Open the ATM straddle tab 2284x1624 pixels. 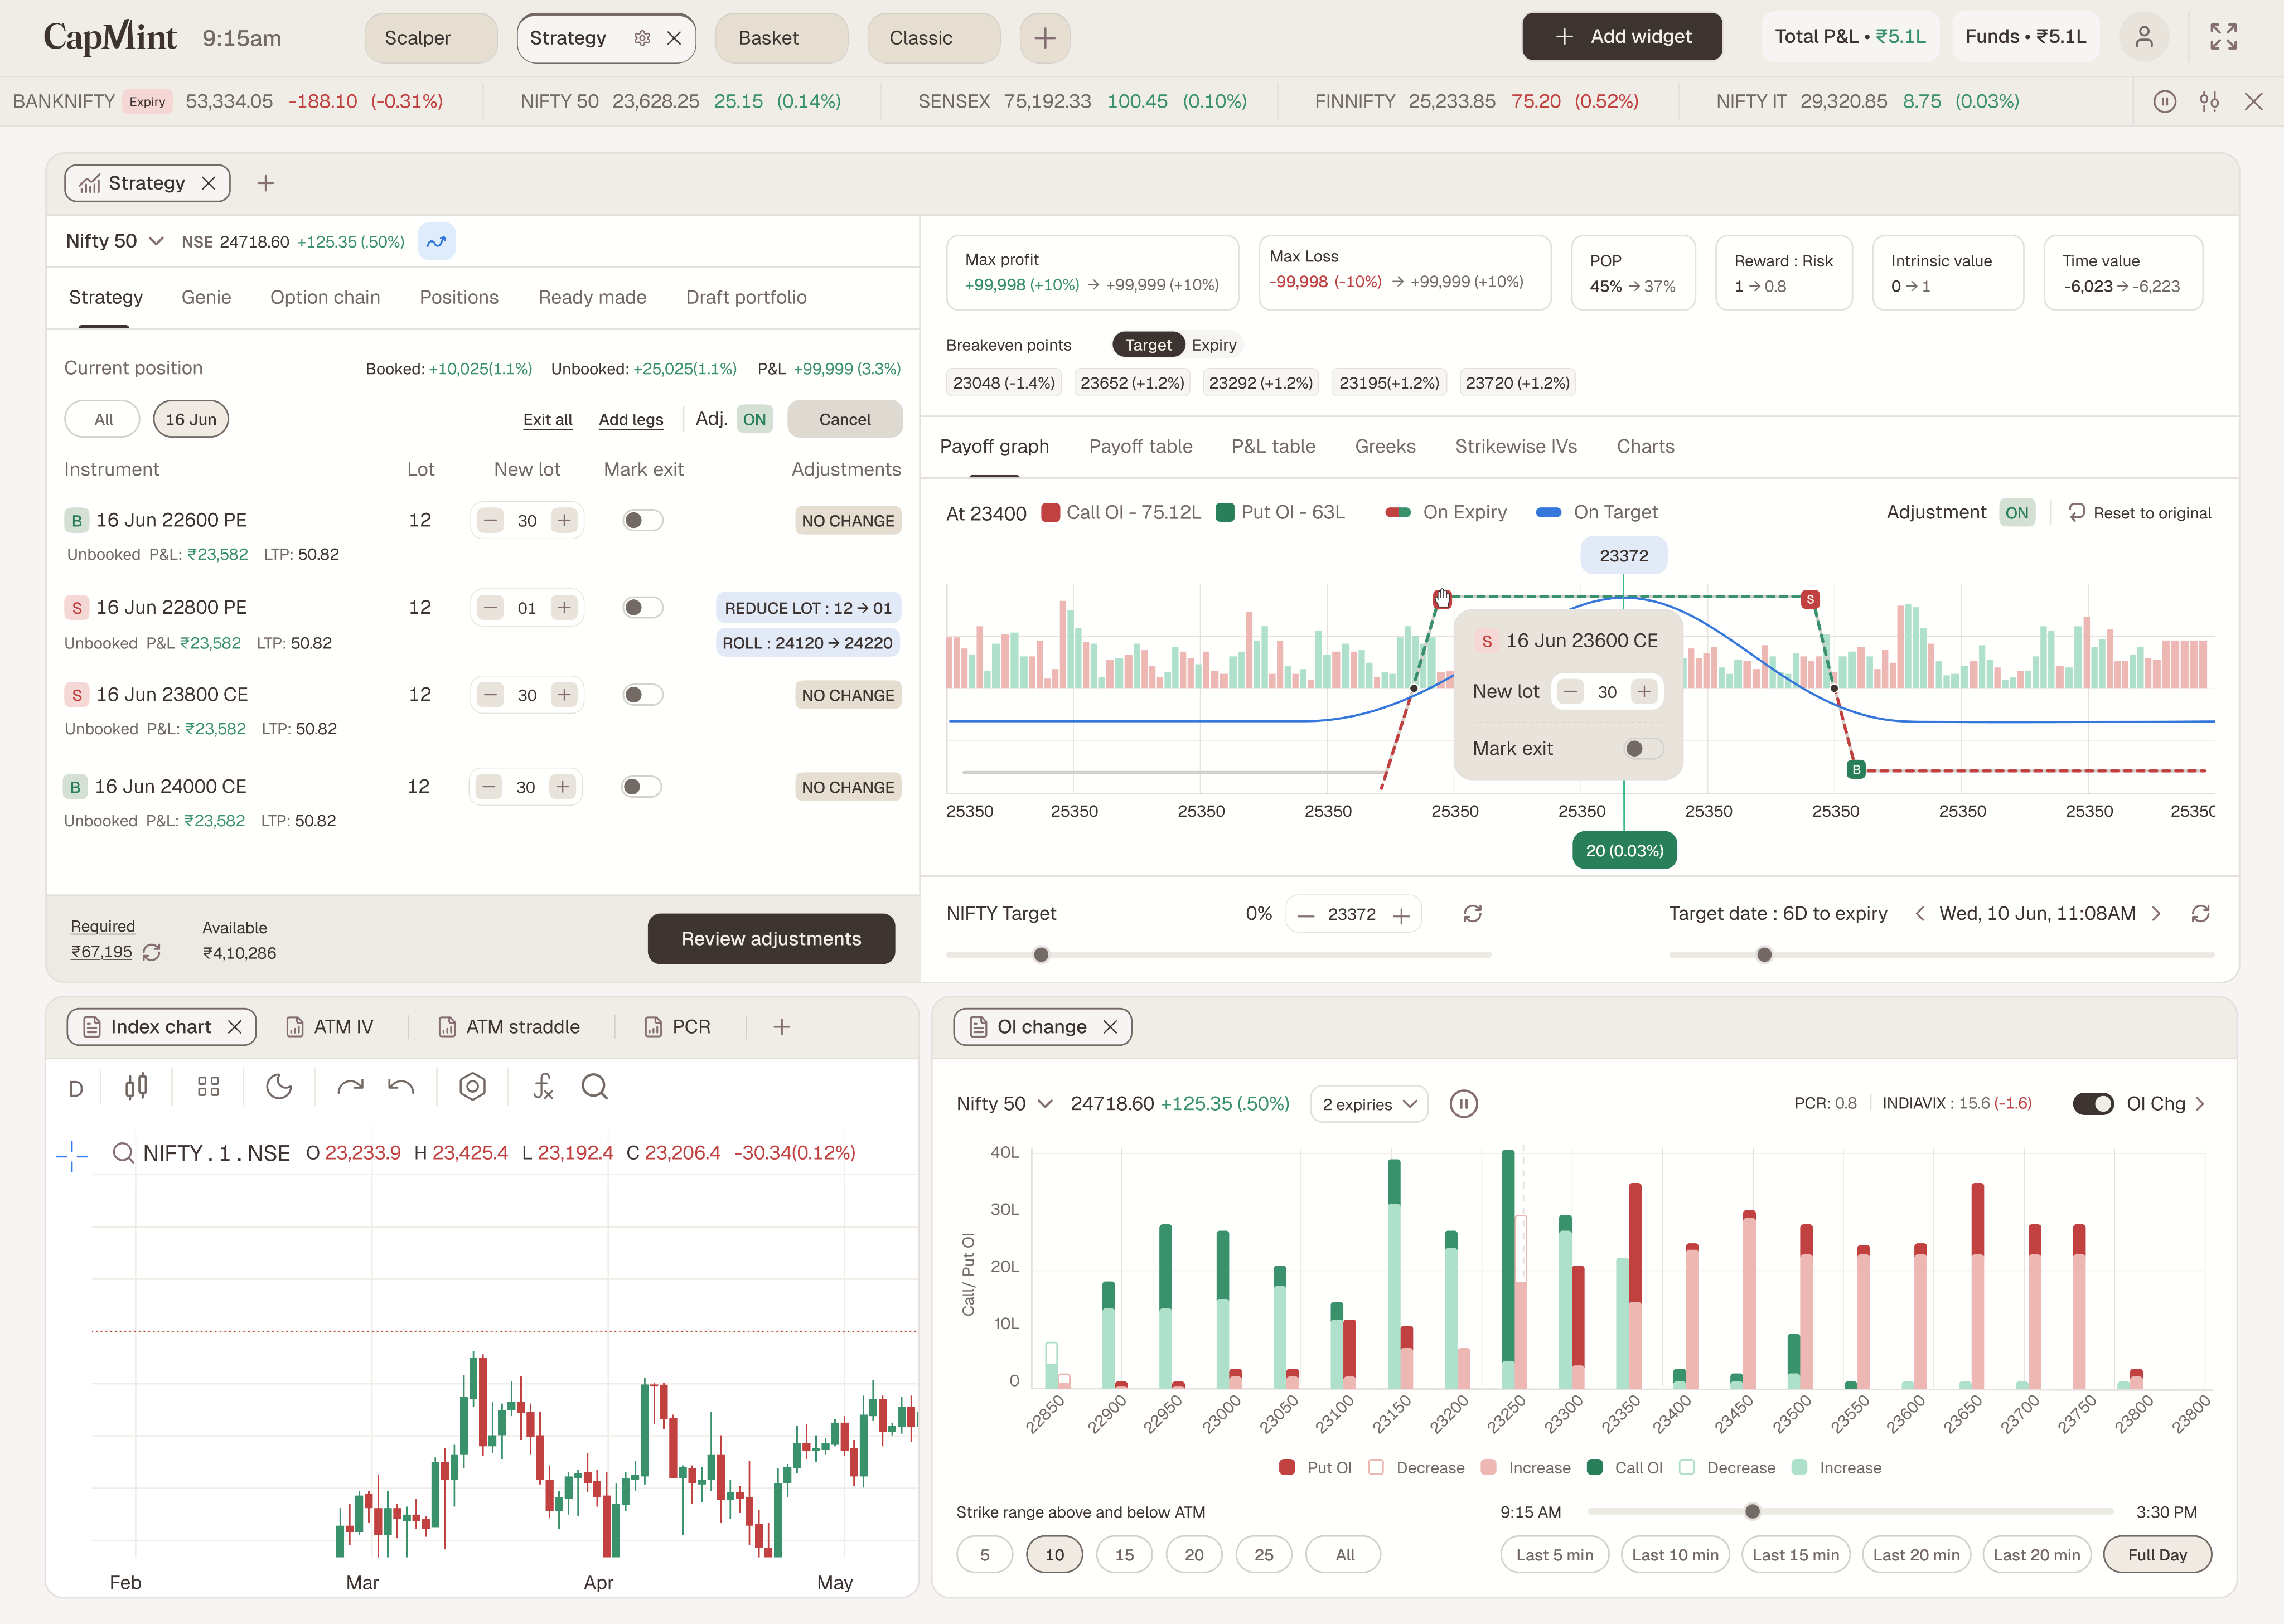[510, 1027]
